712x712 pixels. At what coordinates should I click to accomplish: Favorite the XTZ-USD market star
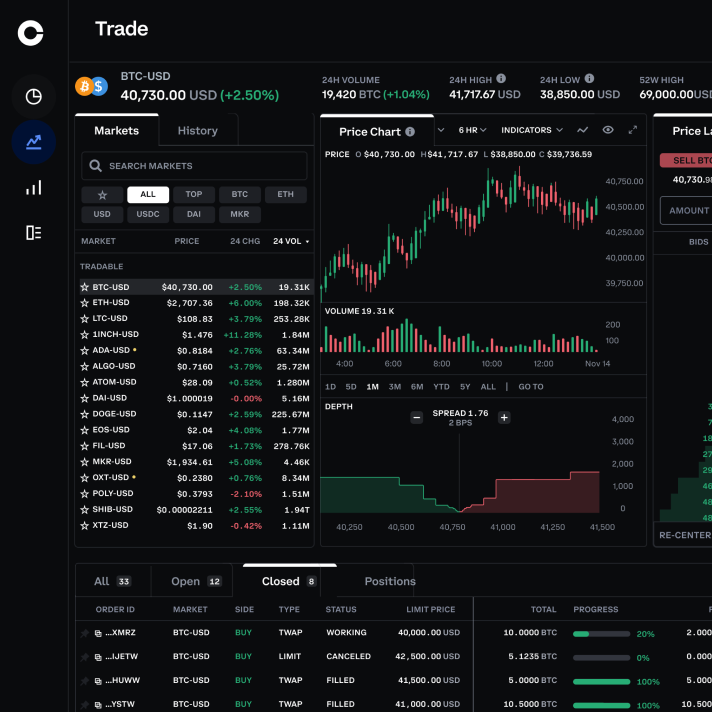(84, 525)
